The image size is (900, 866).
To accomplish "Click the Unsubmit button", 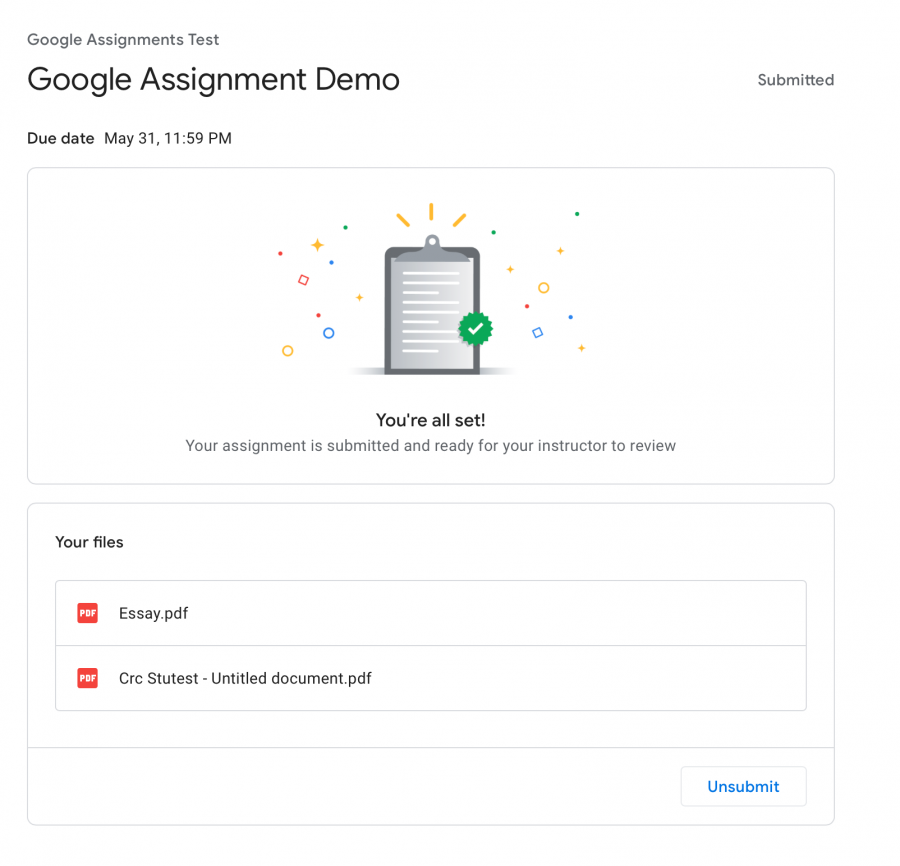I will [x=743, y=786].
